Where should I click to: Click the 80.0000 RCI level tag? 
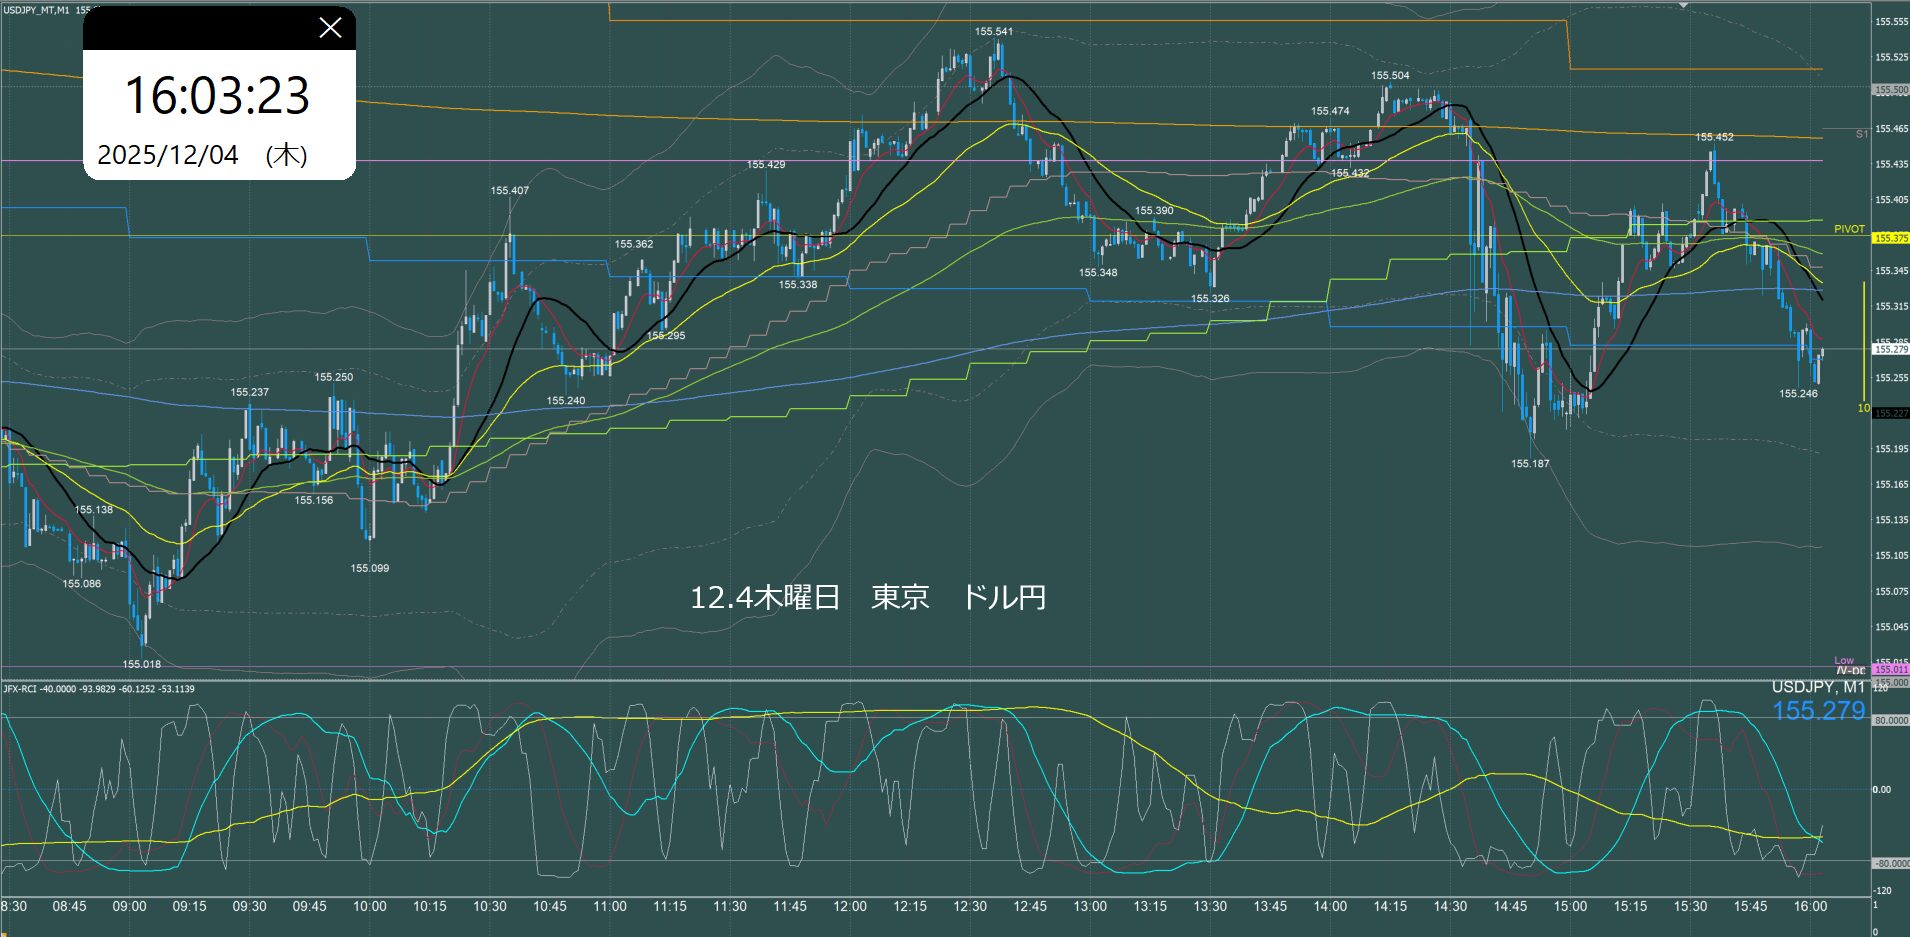(1889, 720)
